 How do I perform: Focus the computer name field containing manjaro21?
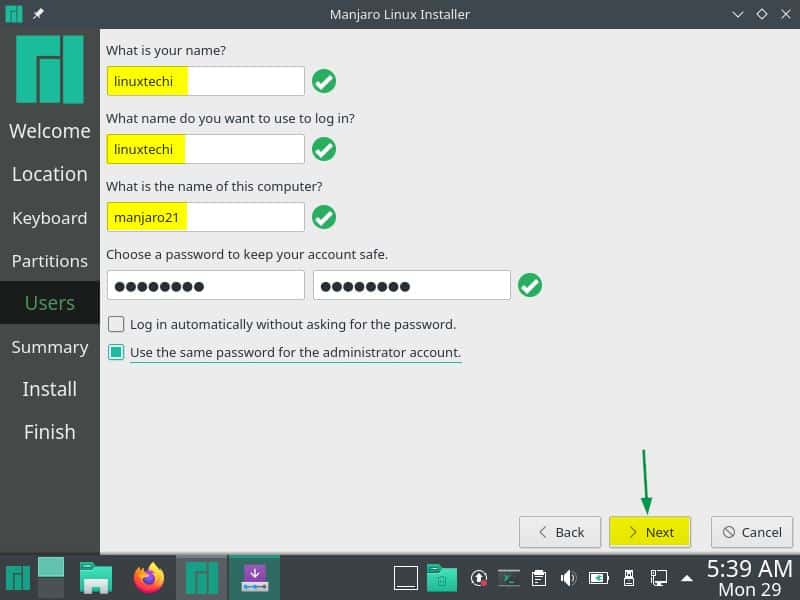coord(205,217)
